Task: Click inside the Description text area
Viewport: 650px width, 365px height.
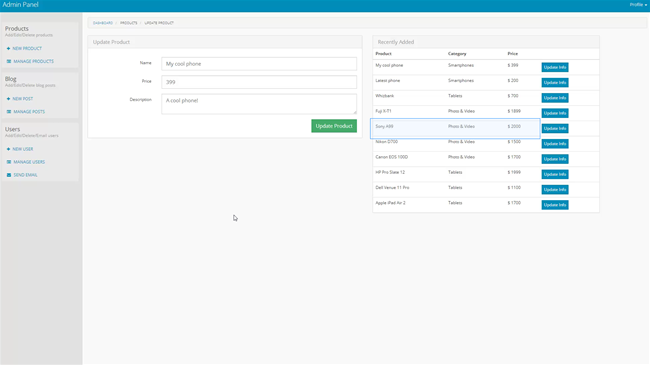Action: pyautogui.click(x=259, y=104)
